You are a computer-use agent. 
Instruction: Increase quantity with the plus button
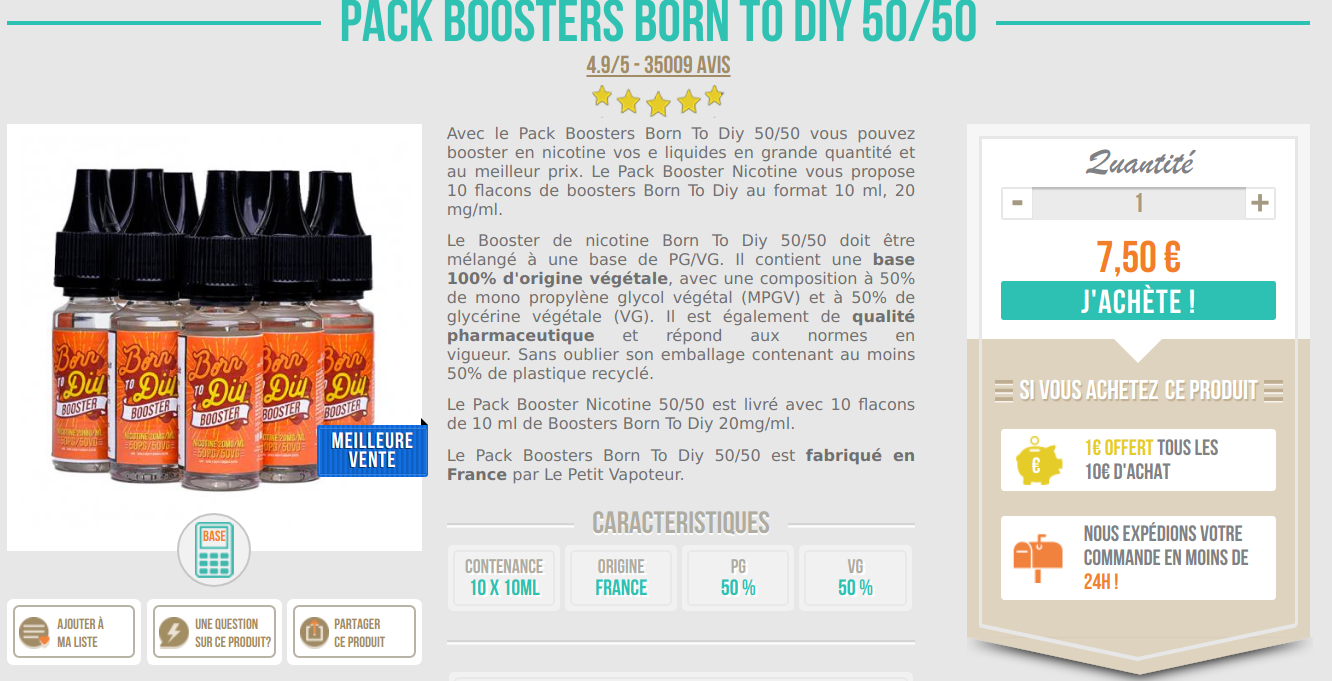coord(1259,203)
